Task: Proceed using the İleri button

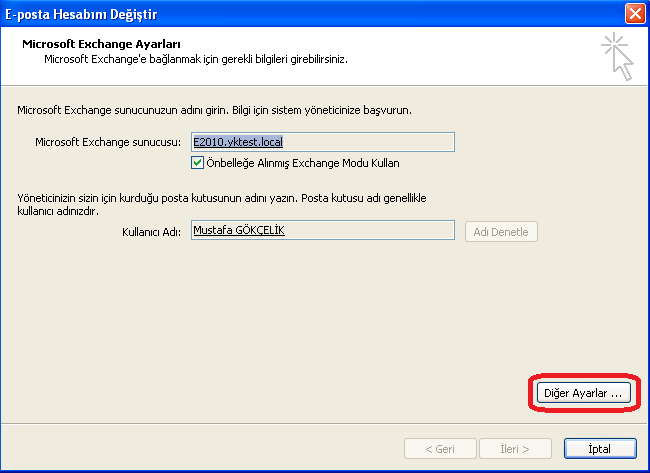Action: [518, 449]
